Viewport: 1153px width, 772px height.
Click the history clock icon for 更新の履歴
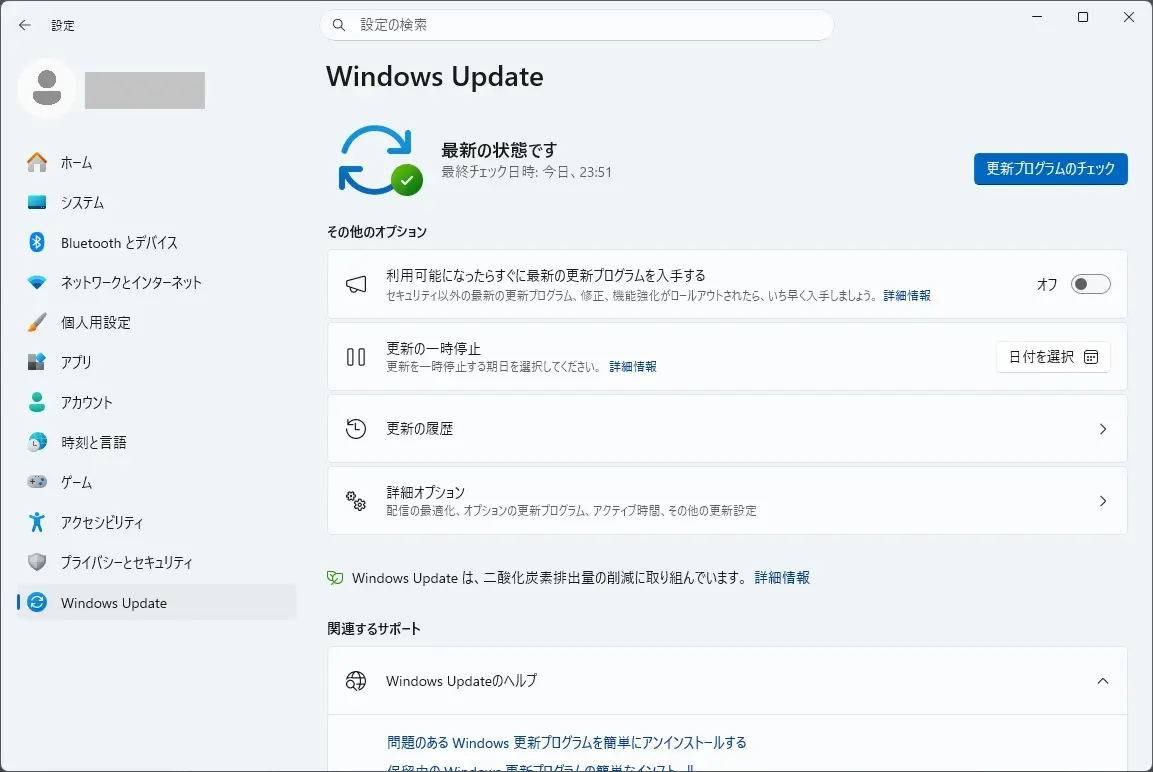pos(356,429)
